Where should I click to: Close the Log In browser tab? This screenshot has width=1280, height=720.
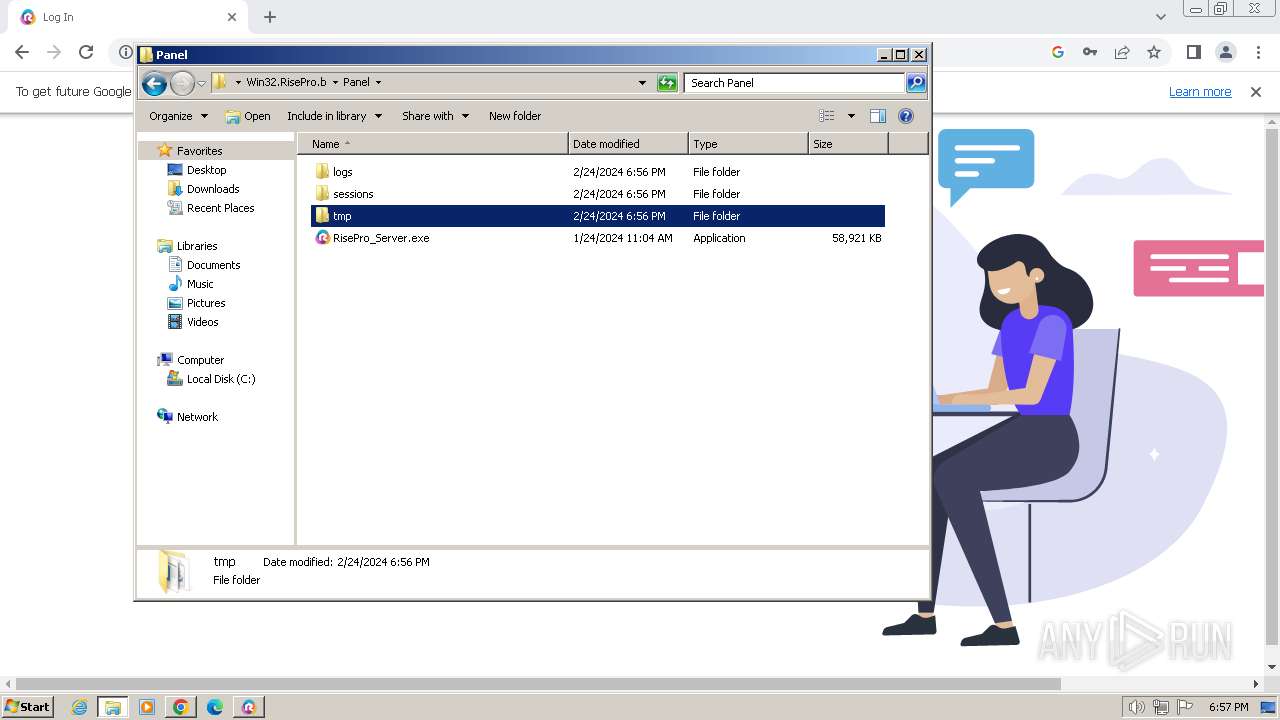[x=232, y=17]
